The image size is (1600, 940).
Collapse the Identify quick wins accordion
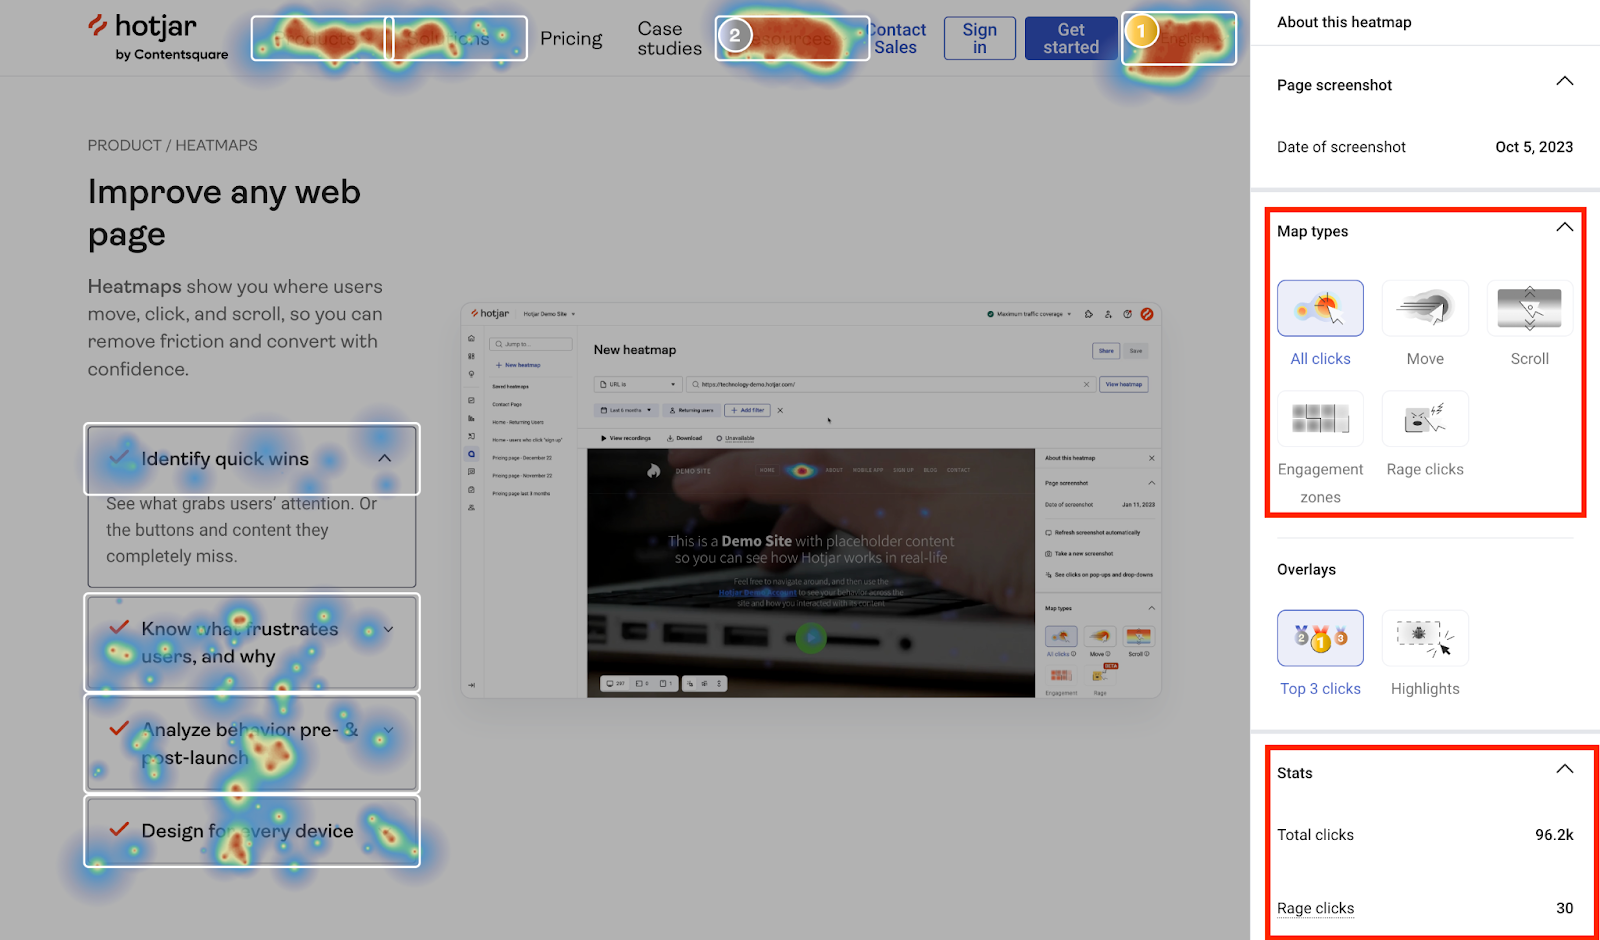click(252, 459)
